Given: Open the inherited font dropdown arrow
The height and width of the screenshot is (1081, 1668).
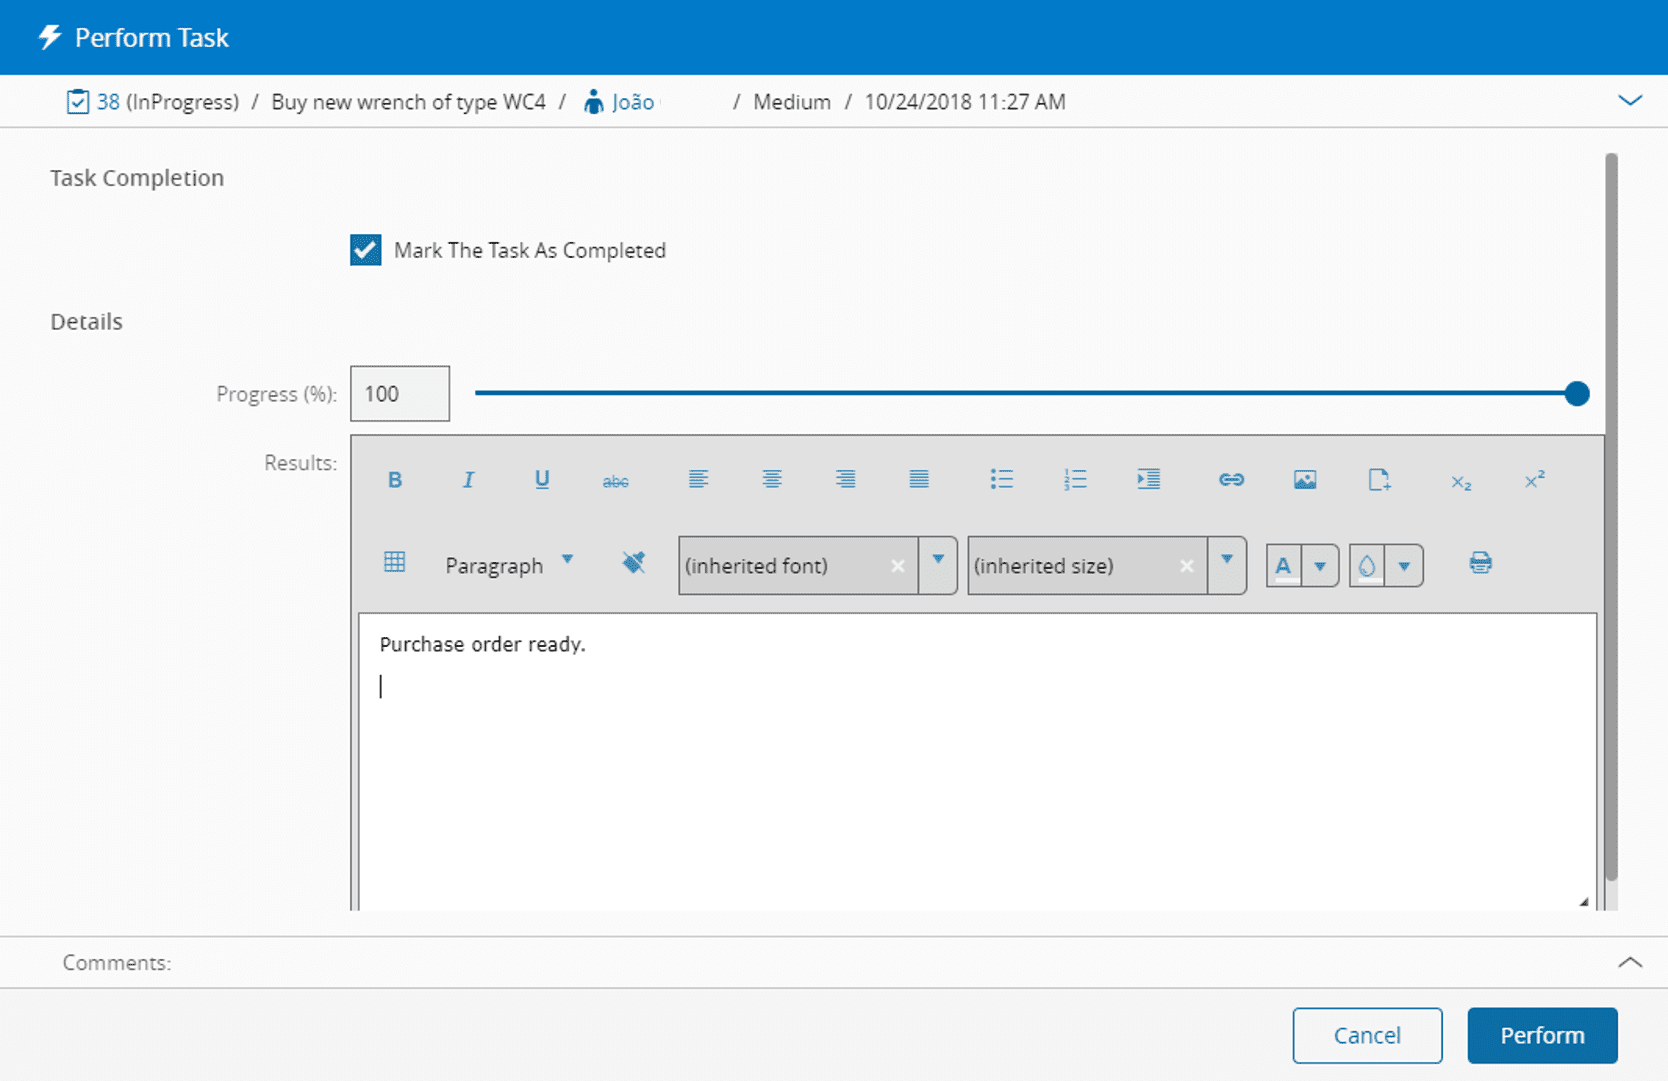Looking at the screenshot, I should pos(937,565).
